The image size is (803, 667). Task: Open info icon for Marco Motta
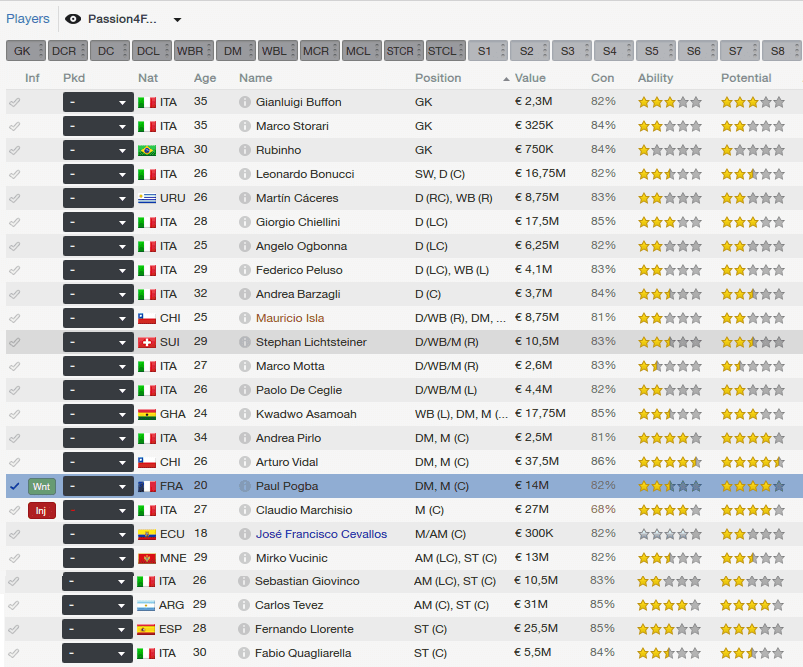coord(245,366)
